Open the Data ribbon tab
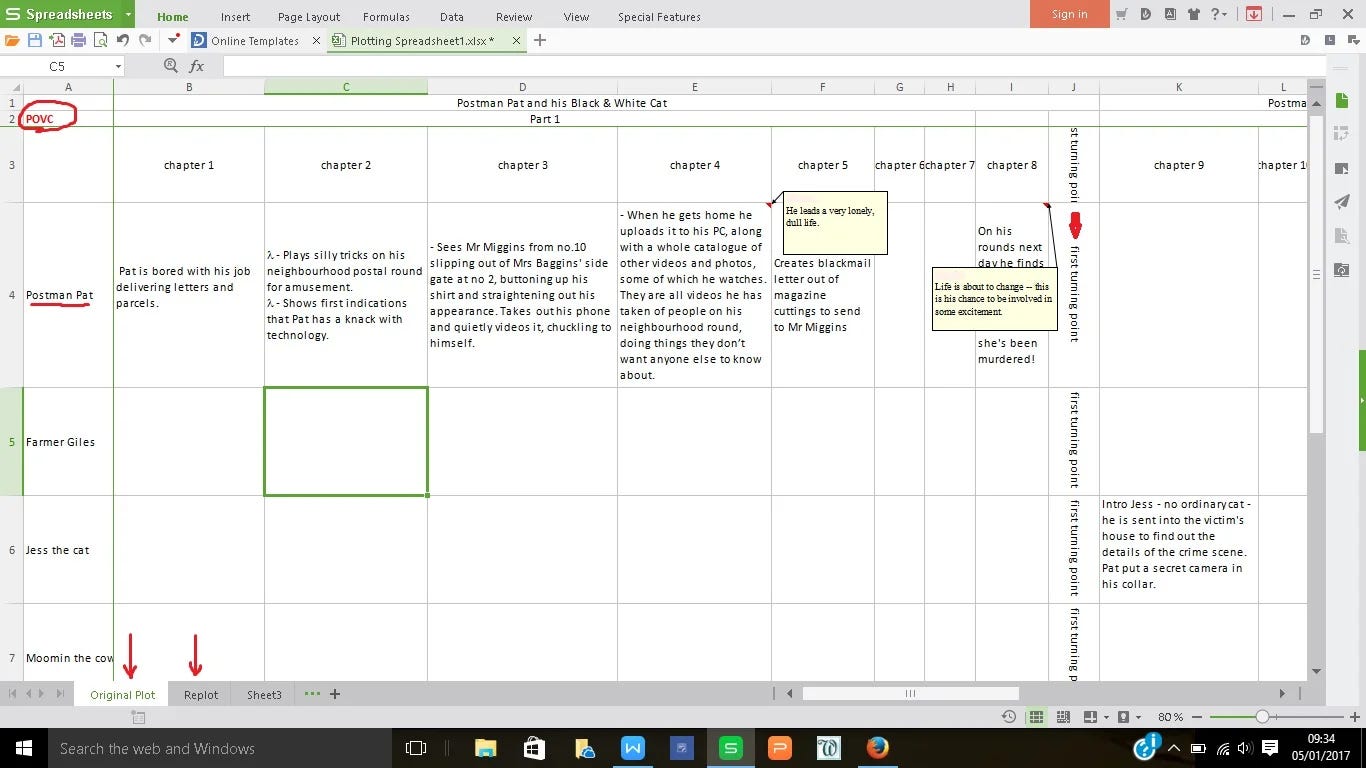 coord(452,16)
